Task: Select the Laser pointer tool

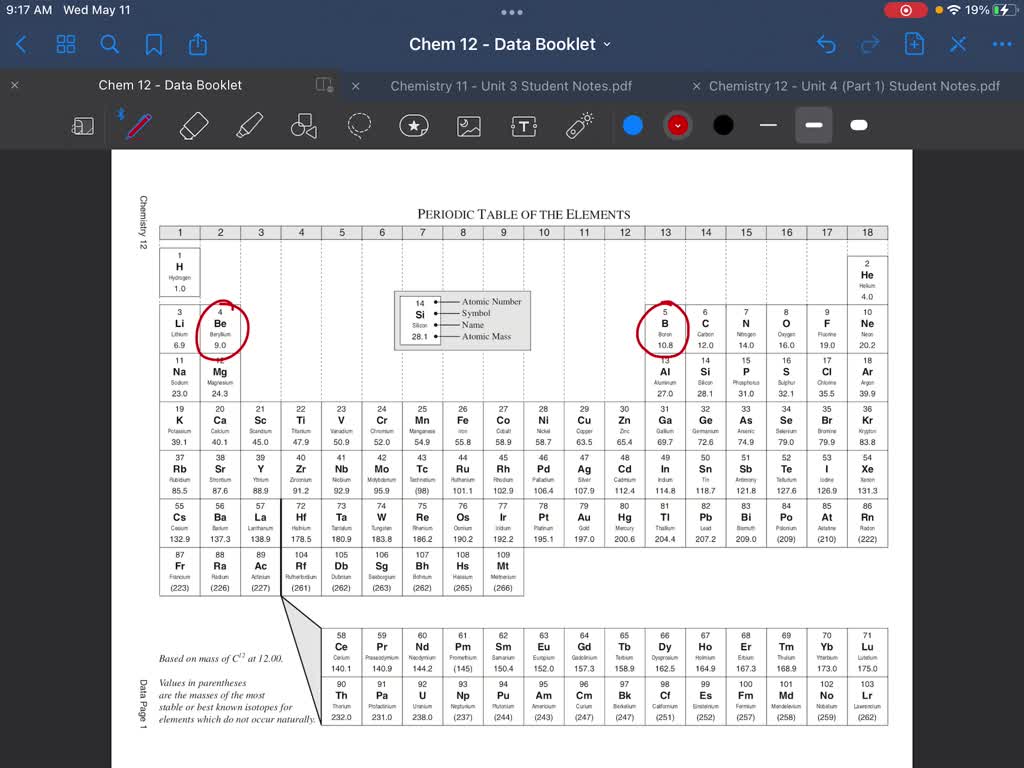Action: point(579,125)
